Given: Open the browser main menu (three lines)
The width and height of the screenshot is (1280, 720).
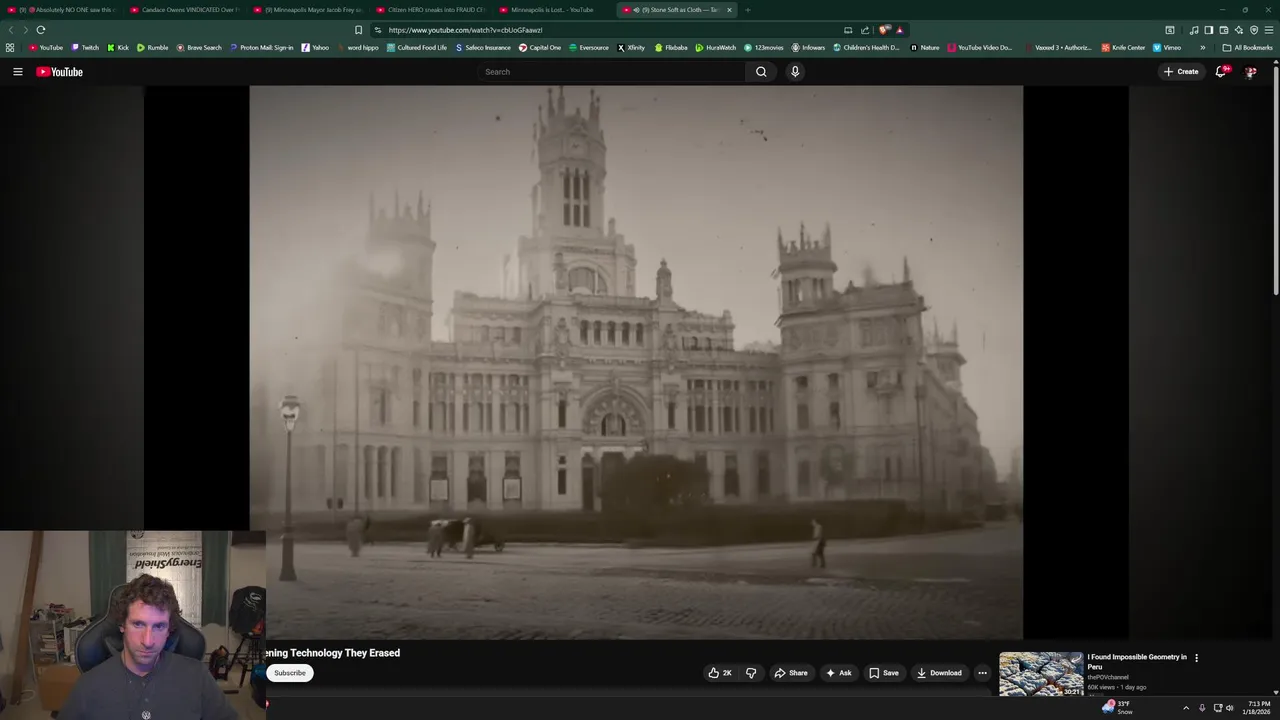Looking at the screenshot, I should [x=1269, y=30].
